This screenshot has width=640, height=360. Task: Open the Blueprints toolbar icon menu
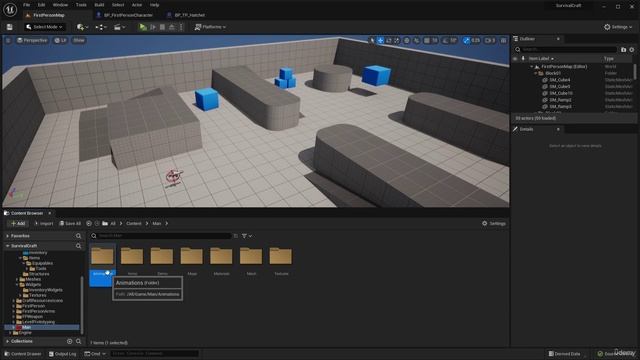pos(101,27)
